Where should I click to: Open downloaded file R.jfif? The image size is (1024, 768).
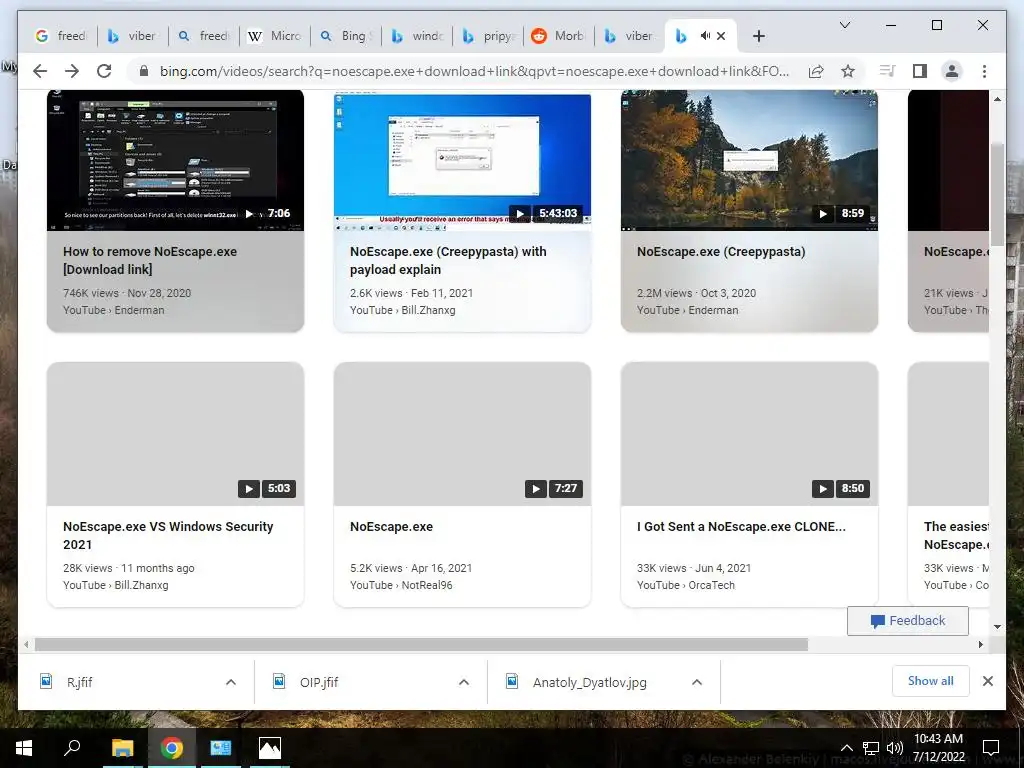click(80, 682)
